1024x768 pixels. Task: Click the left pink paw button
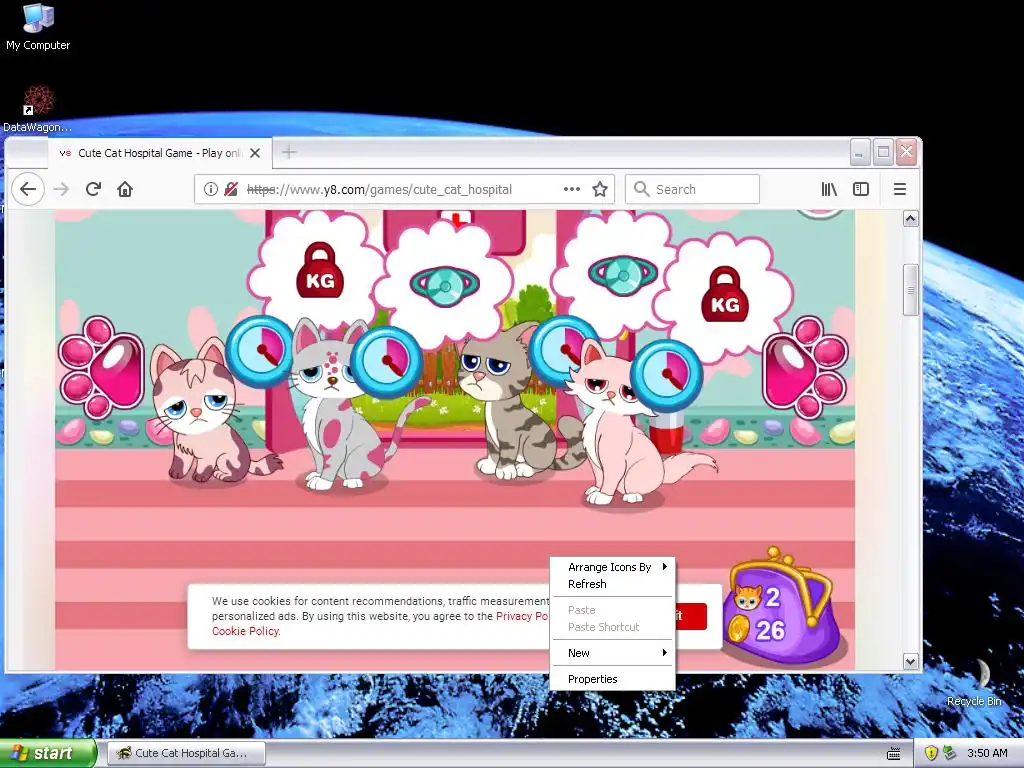pos(101,366)
